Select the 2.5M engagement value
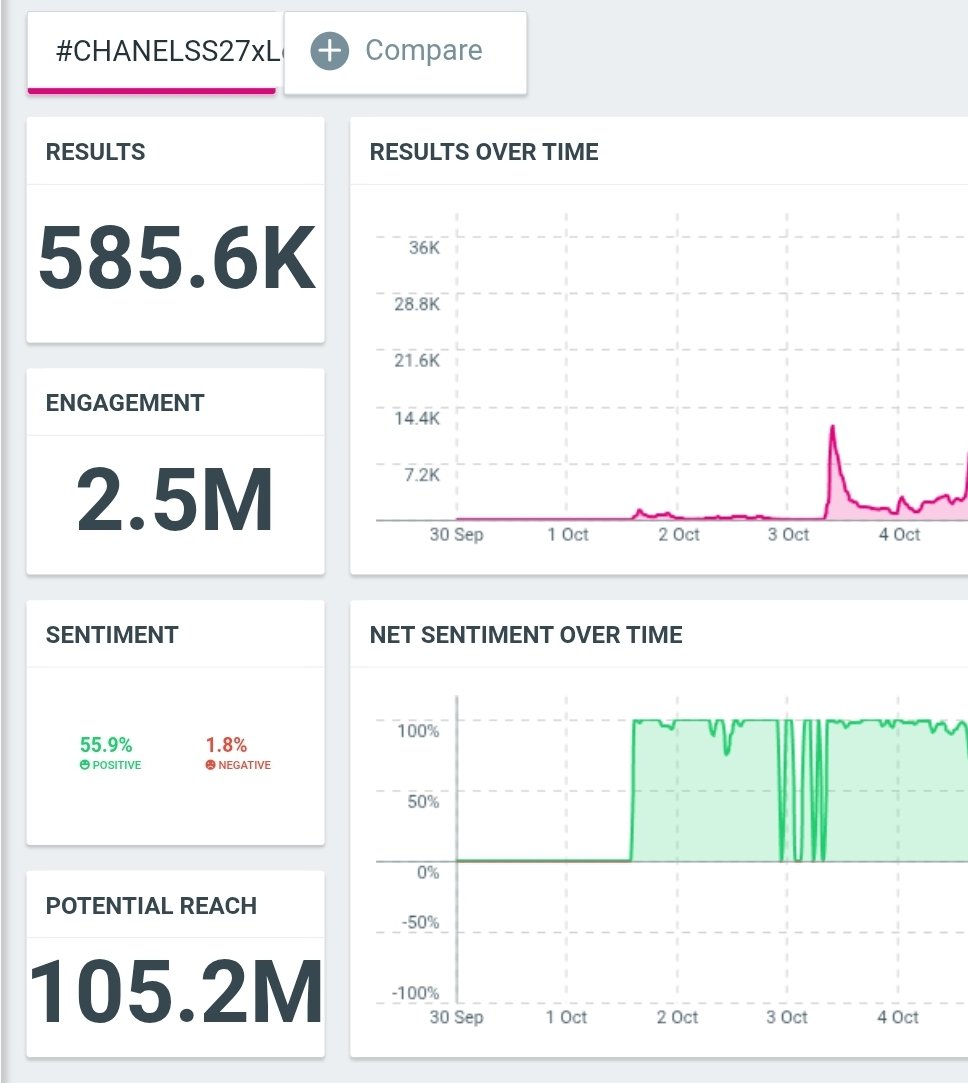Viewport: 968px width, 1083px height. (175, 499)
